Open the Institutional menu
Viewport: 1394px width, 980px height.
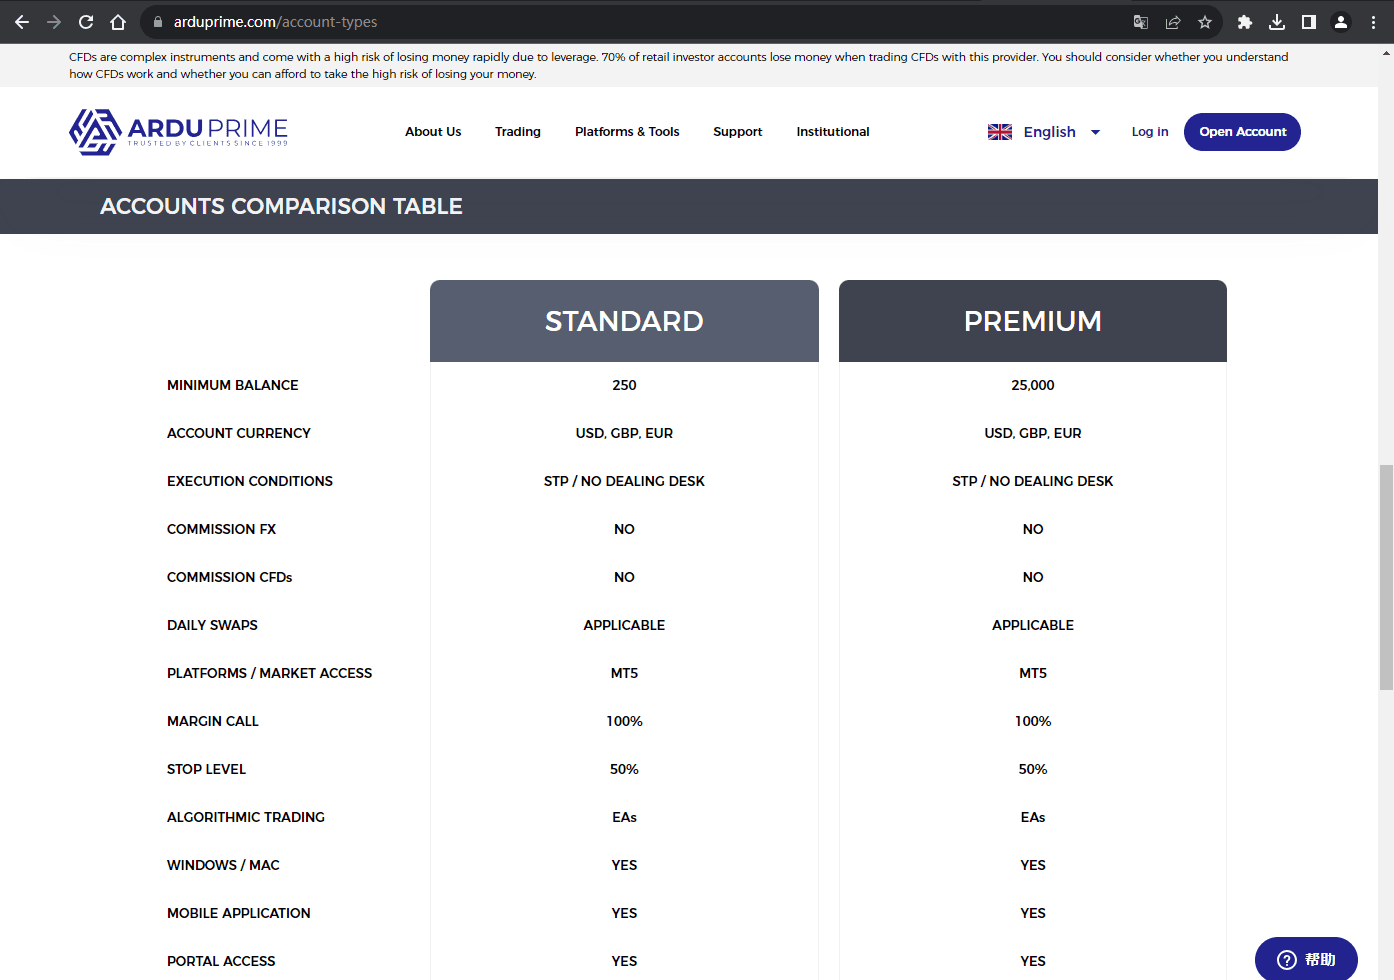(x=833, y=132)
